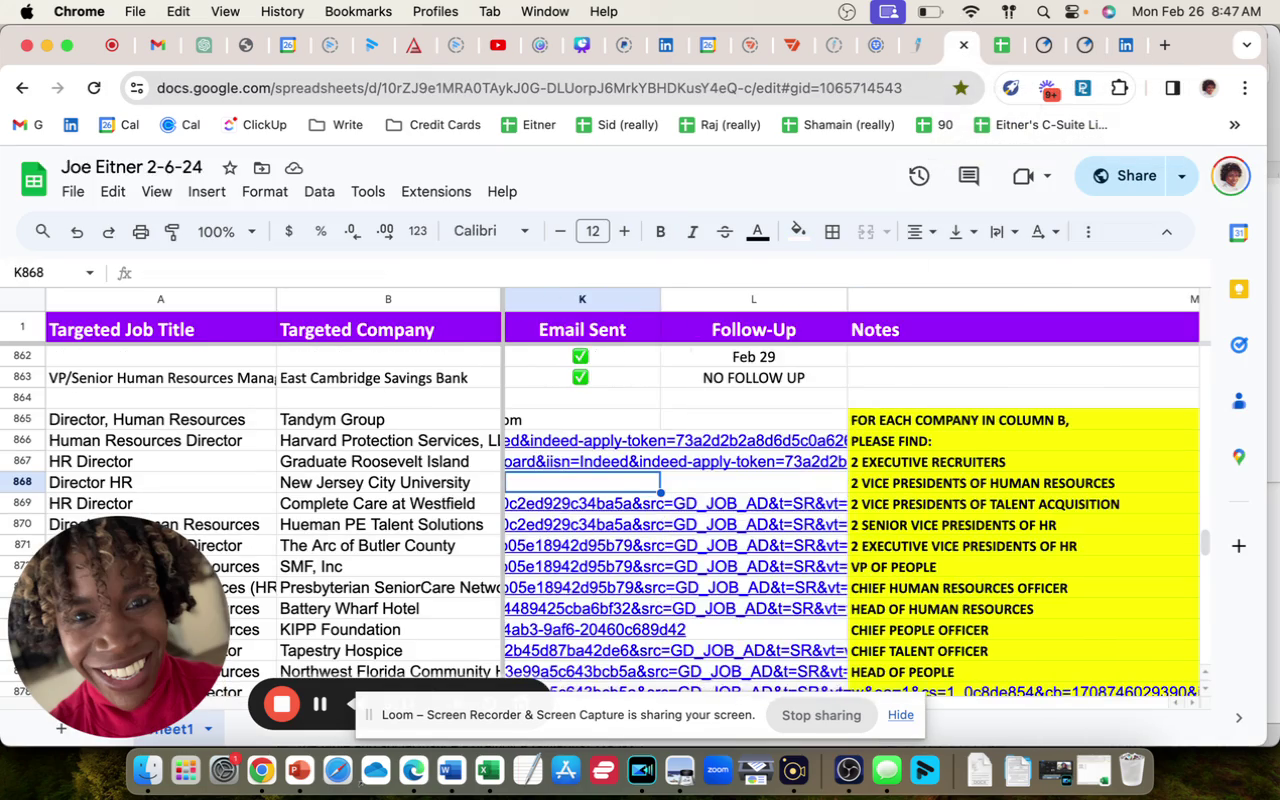
Task: Open Google Keep side panel
Action: tap(1239, 289)
